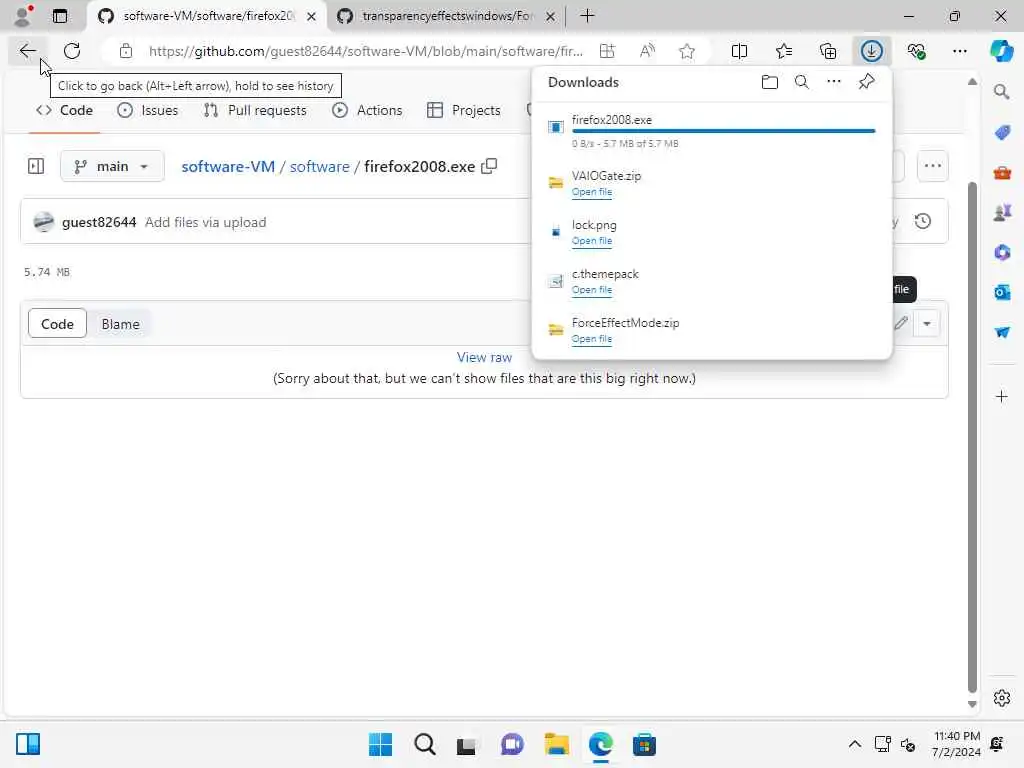The height and width of the screenshot is (768, 1024).
Task: Select the Blame view toggle button
Action: tap(120, 324)
